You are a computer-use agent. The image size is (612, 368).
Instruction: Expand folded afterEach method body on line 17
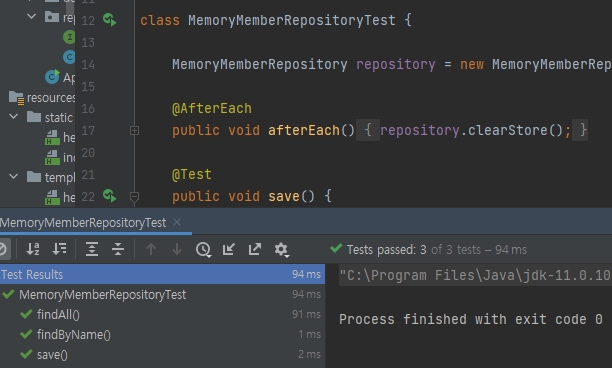click(x=134, y=130)
